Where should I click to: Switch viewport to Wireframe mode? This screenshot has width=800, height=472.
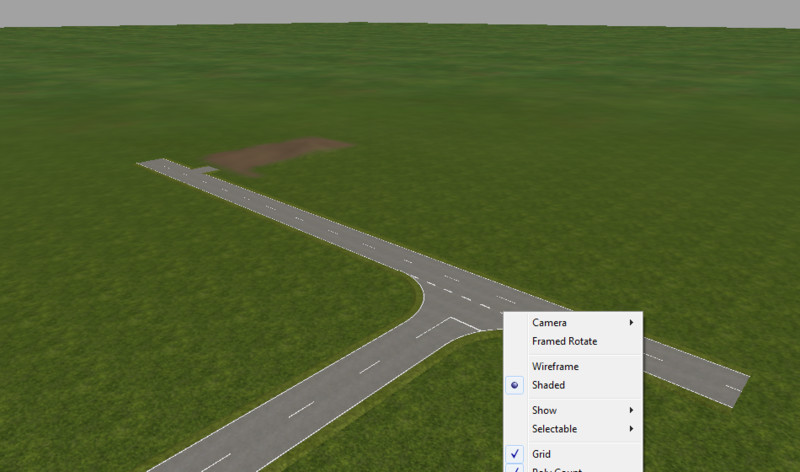click(x=555, y=367)
